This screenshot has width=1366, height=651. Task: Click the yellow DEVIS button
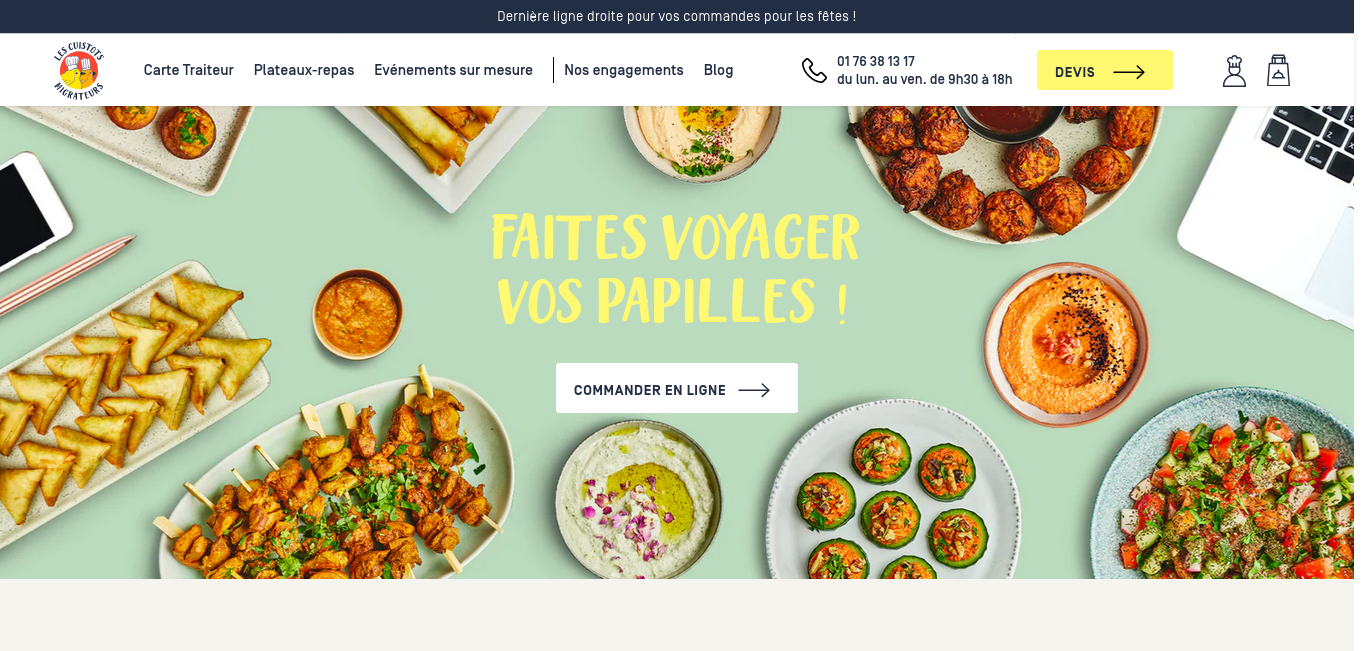pyautogui.click(x=1105, y=70)
